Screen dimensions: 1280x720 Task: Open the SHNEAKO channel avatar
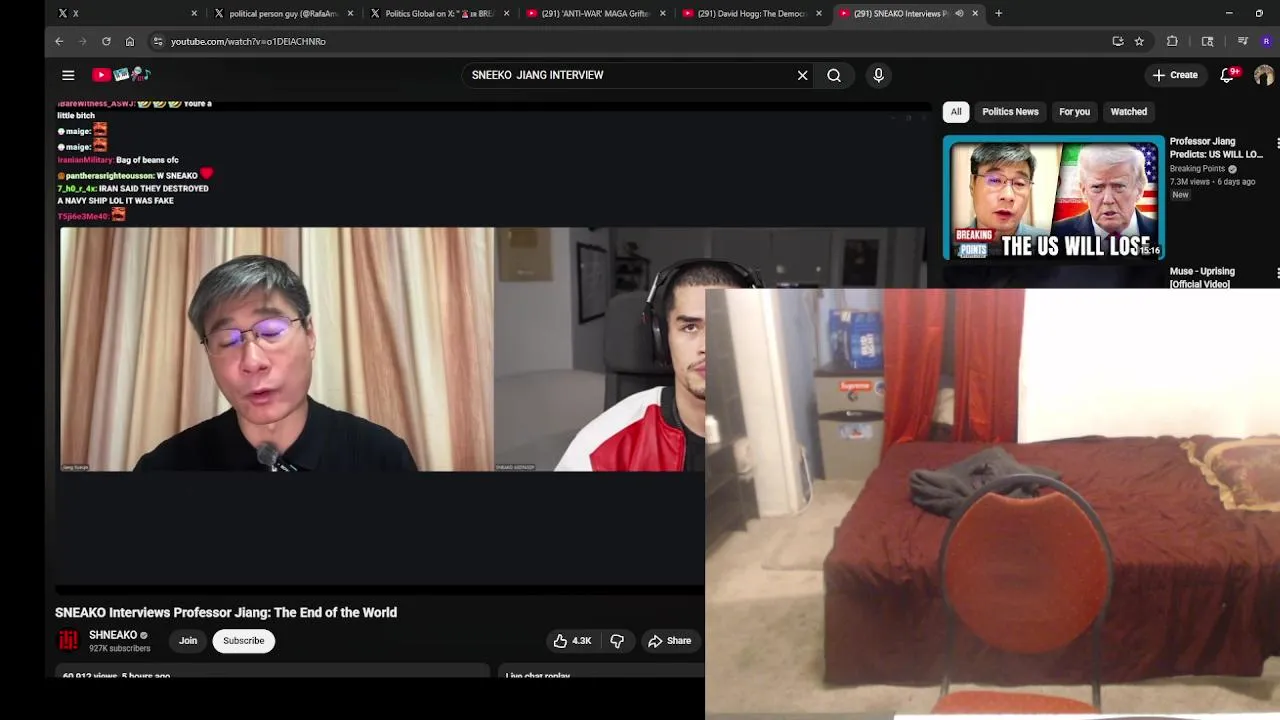point(68,641)
